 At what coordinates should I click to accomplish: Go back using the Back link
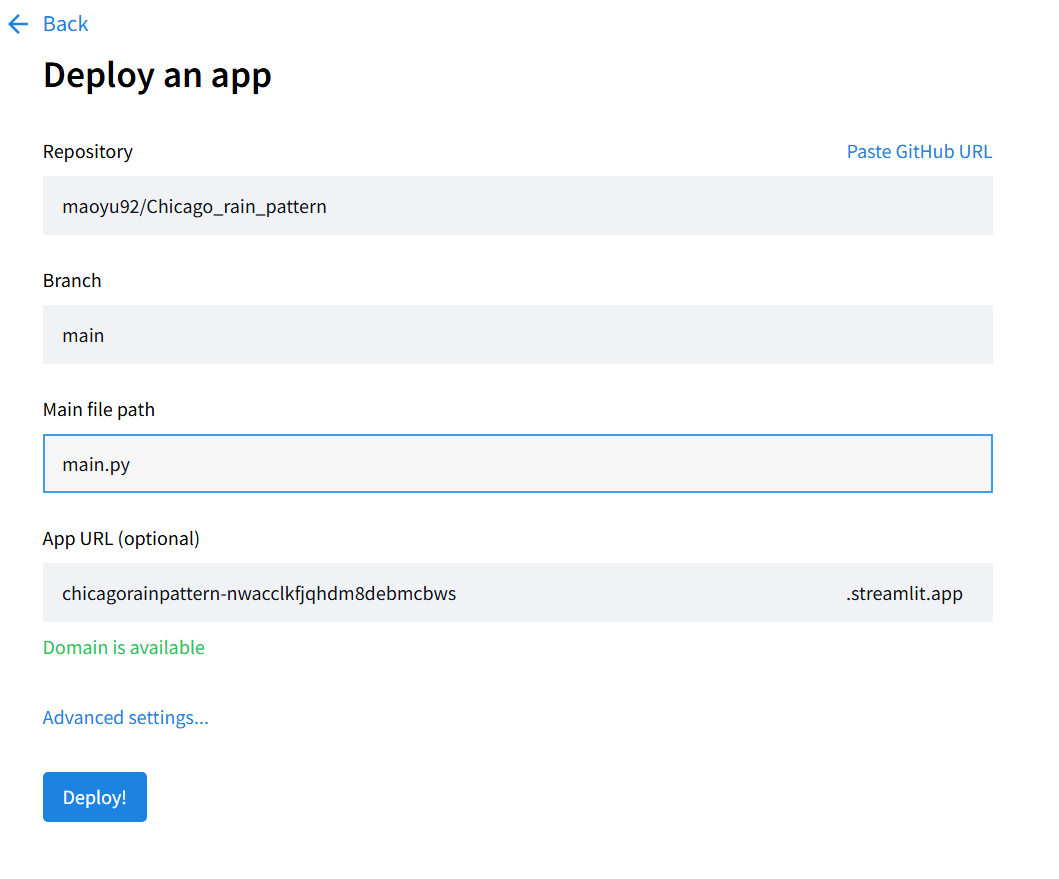[66, 24]
